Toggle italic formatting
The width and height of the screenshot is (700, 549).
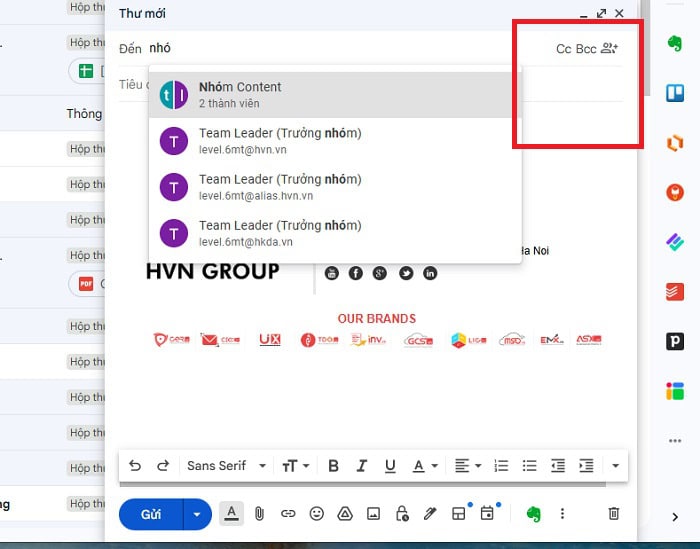tap(361, 465)
